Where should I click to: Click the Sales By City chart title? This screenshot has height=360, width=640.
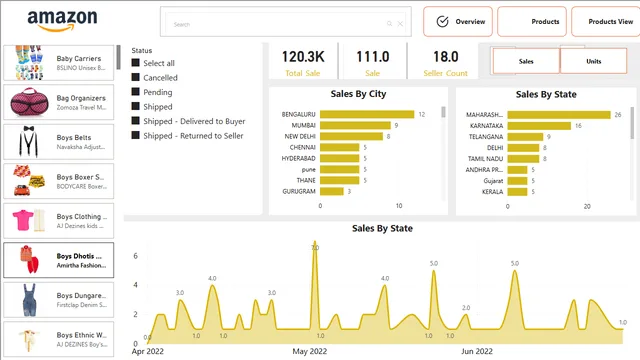pos(358,94)
